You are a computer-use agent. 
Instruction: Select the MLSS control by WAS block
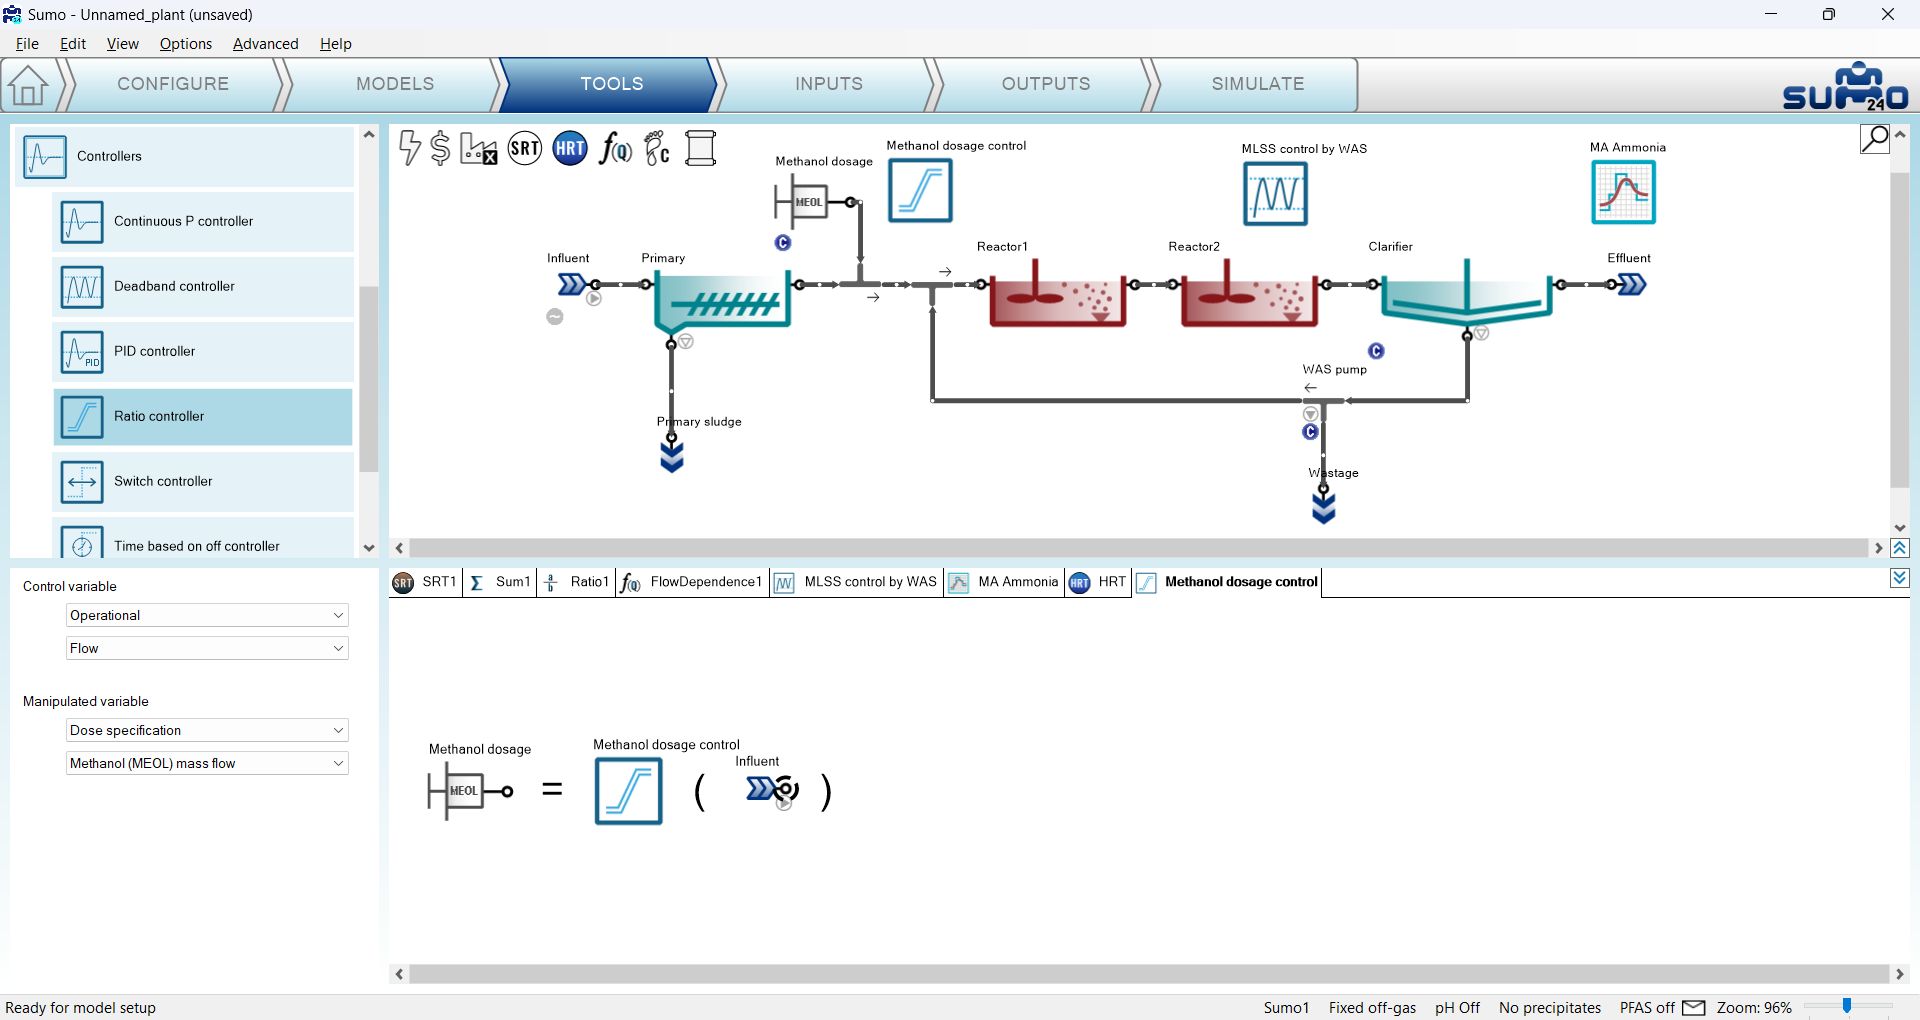pos(1275,193)
